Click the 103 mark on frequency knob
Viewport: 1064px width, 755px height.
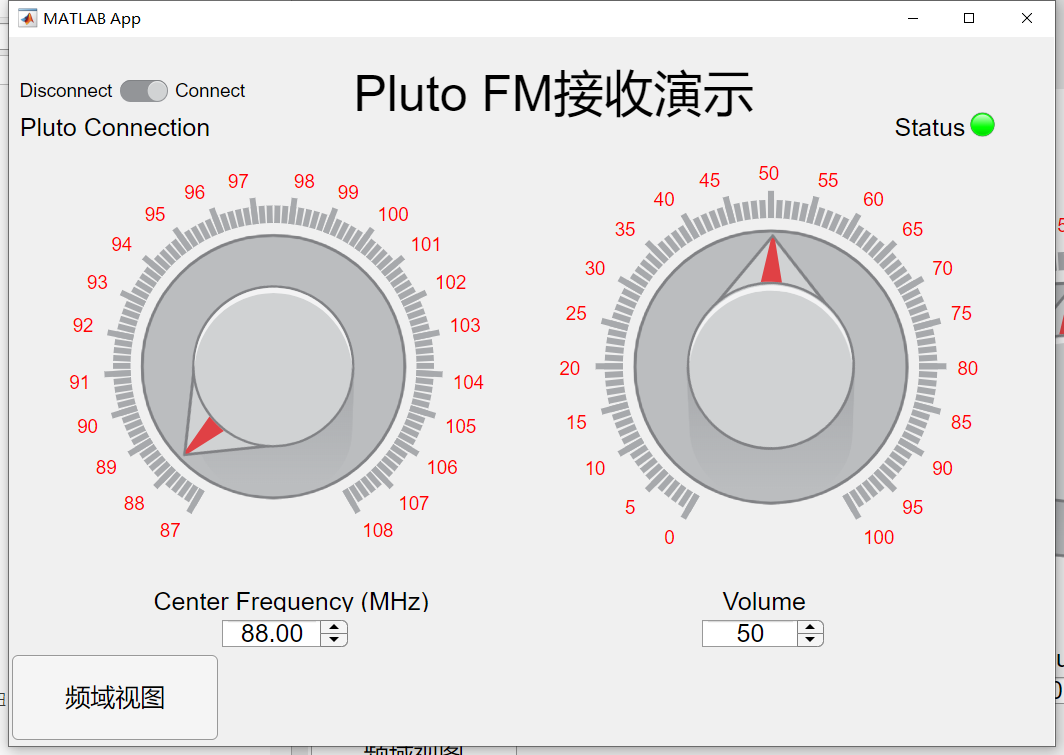tap(466, 326)
